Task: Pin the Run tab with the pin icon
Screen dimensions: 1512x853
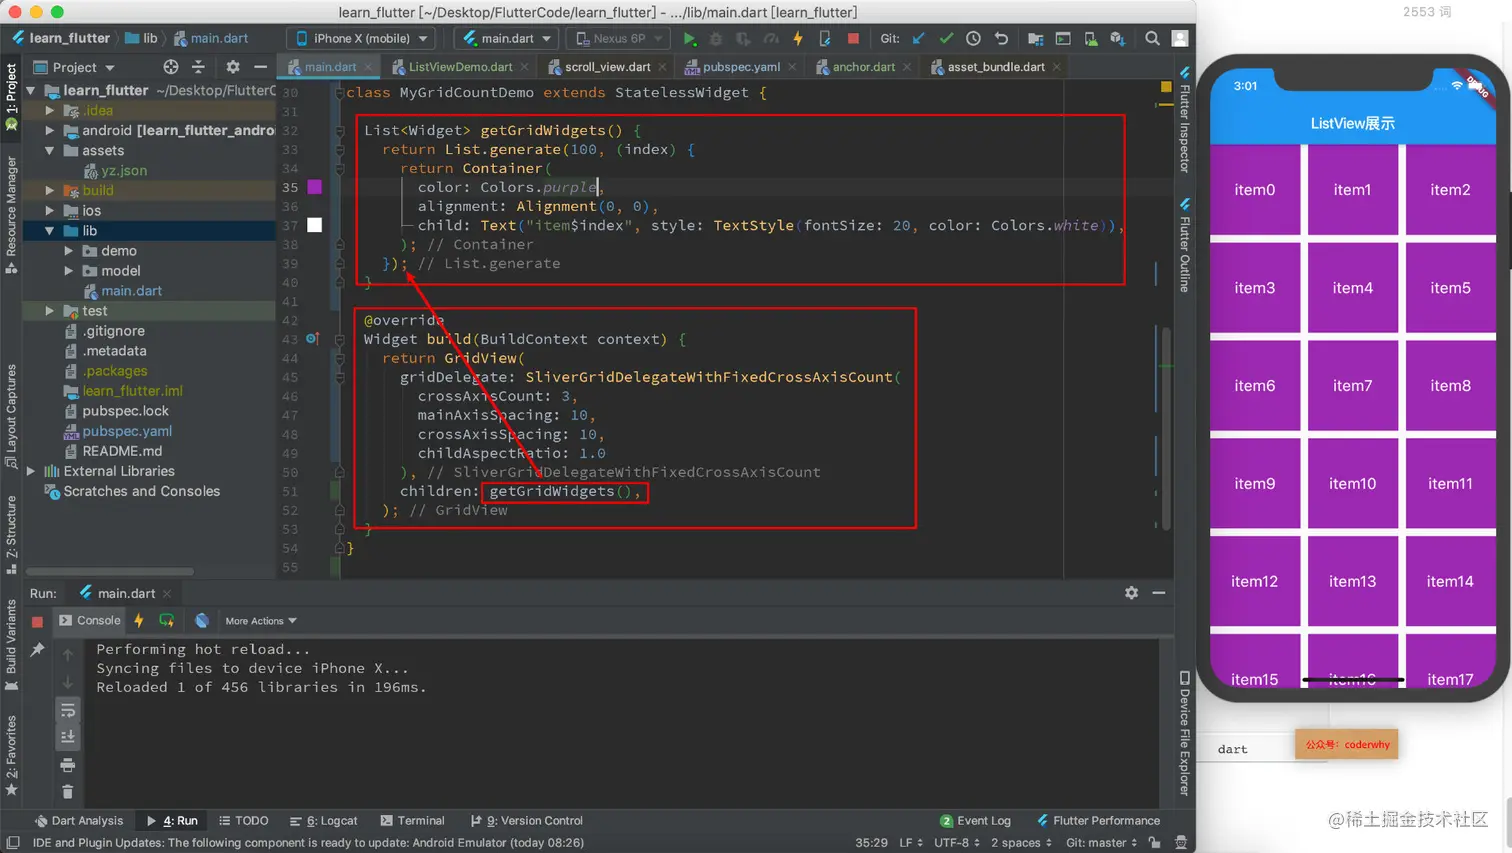Action: coord(38,650)
